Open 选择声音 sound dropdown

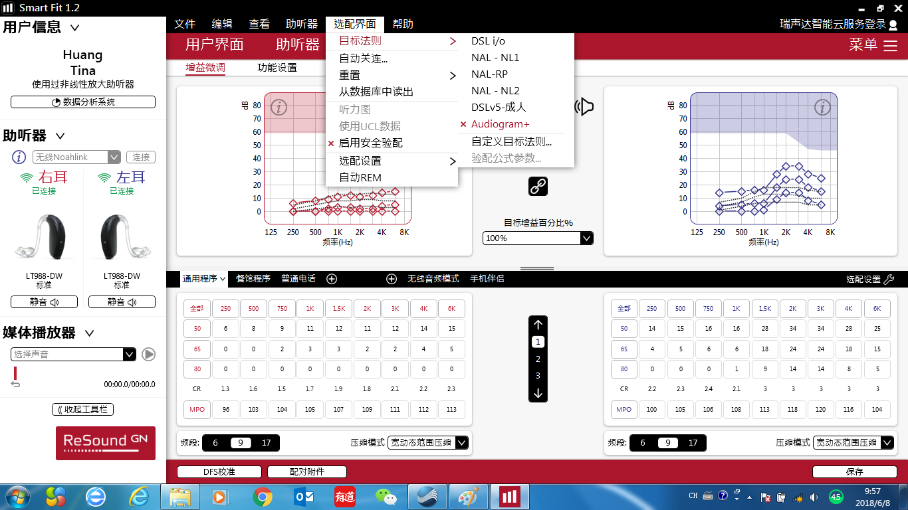click(x=73, y=354)
